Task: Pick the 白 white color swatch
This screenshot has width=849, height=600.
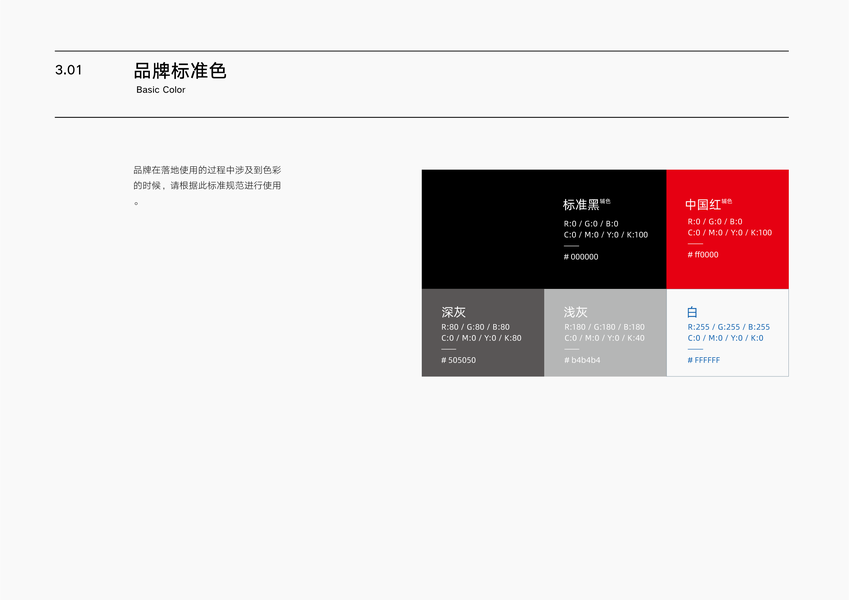Action: [728, 332]
